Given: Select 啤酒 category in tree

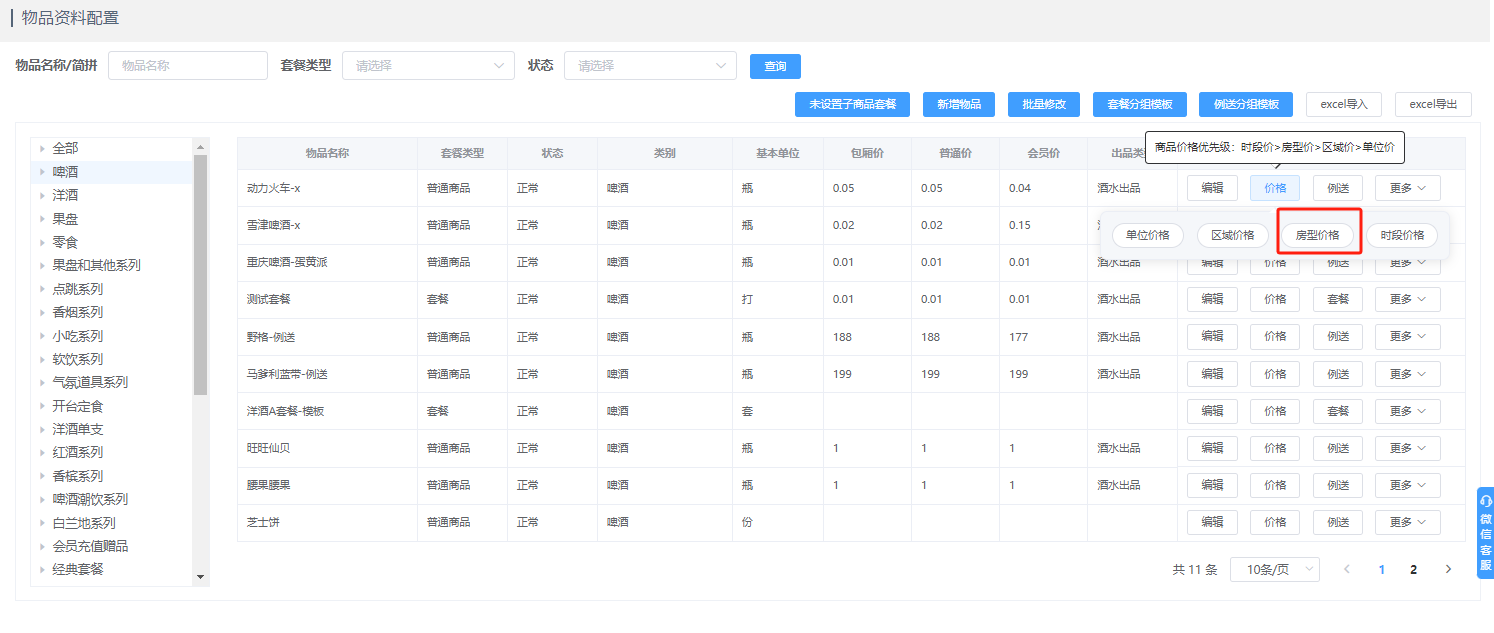Looking at the screenshot, I should (x=65, y=171).
